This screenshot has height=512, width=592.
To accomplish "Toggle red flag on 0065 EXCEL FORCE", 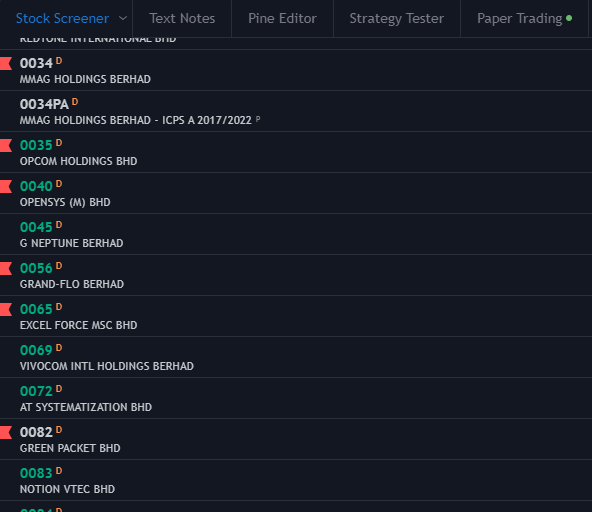I will coord(6,310).
